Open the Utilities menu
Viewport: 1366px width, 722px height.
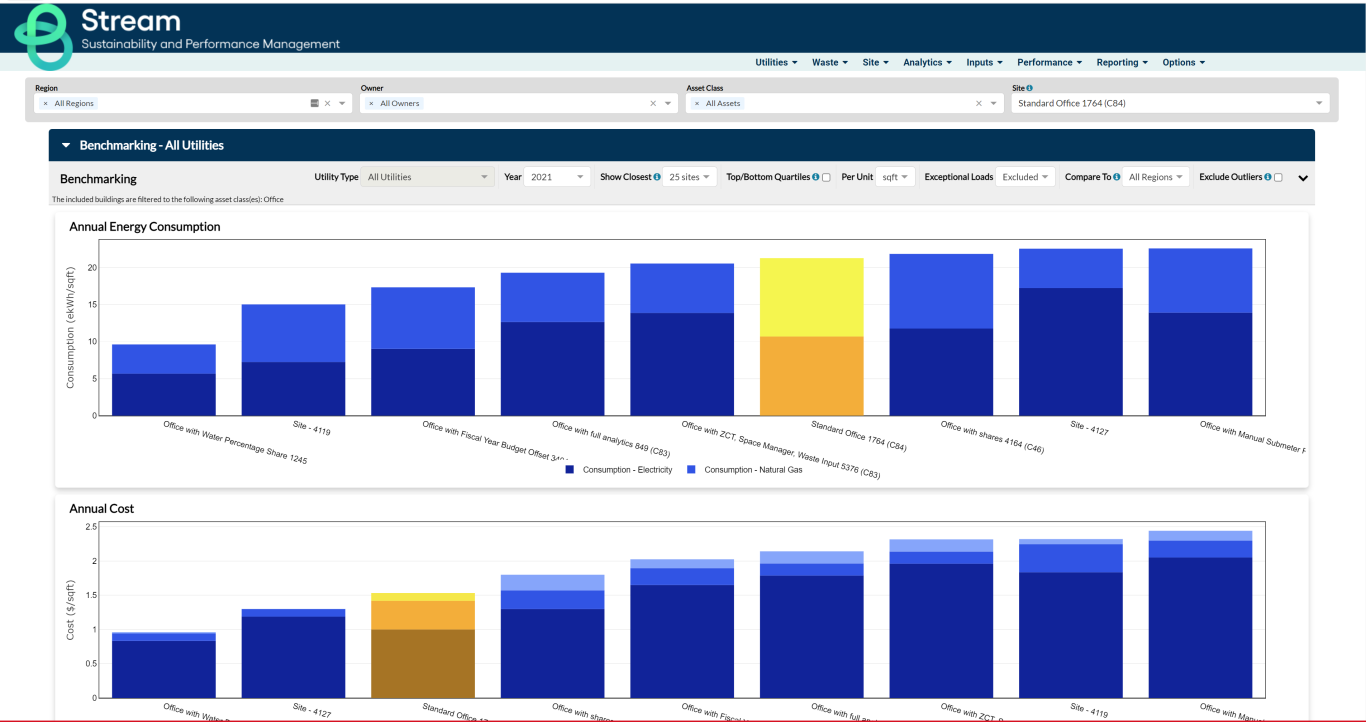[x=774, y=62]
